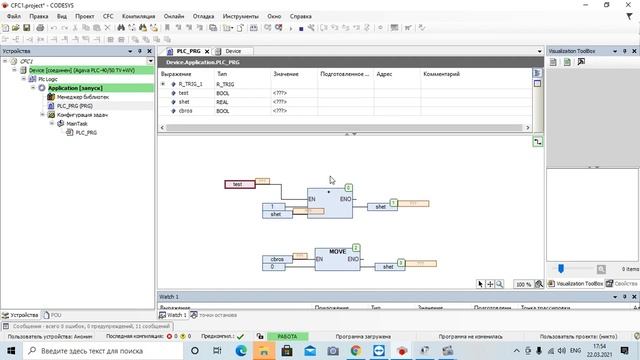
Task: Click the Find binoculars icon
Action: pos(121,28)
